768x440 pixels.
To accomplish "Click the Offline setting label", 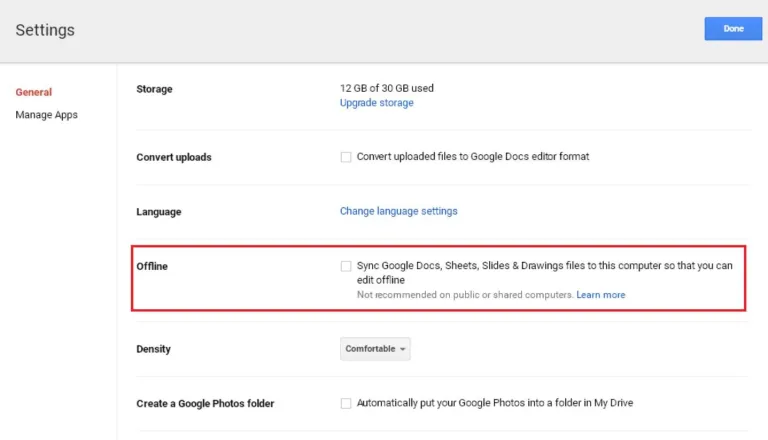I will [152, 266].
